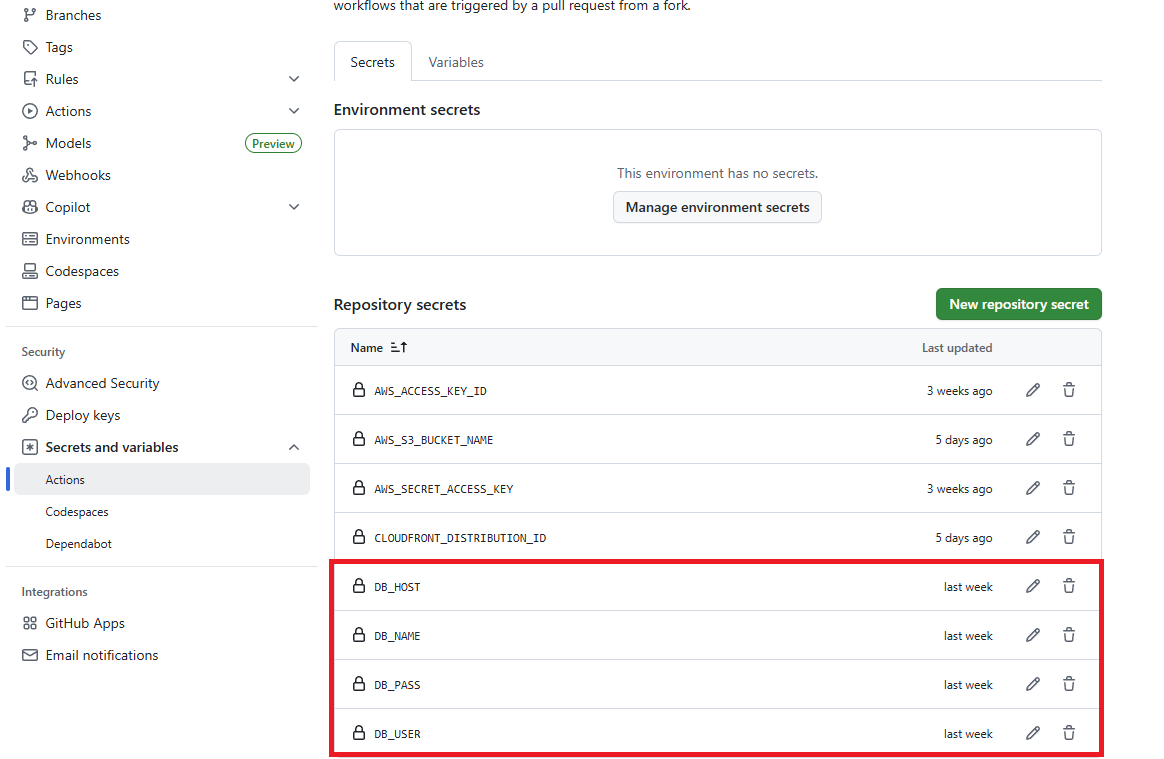The height and width of the screenshot is (759, 1164).
Task: Expand the Copilot sidebar section
Action: (x=294, y=207)
